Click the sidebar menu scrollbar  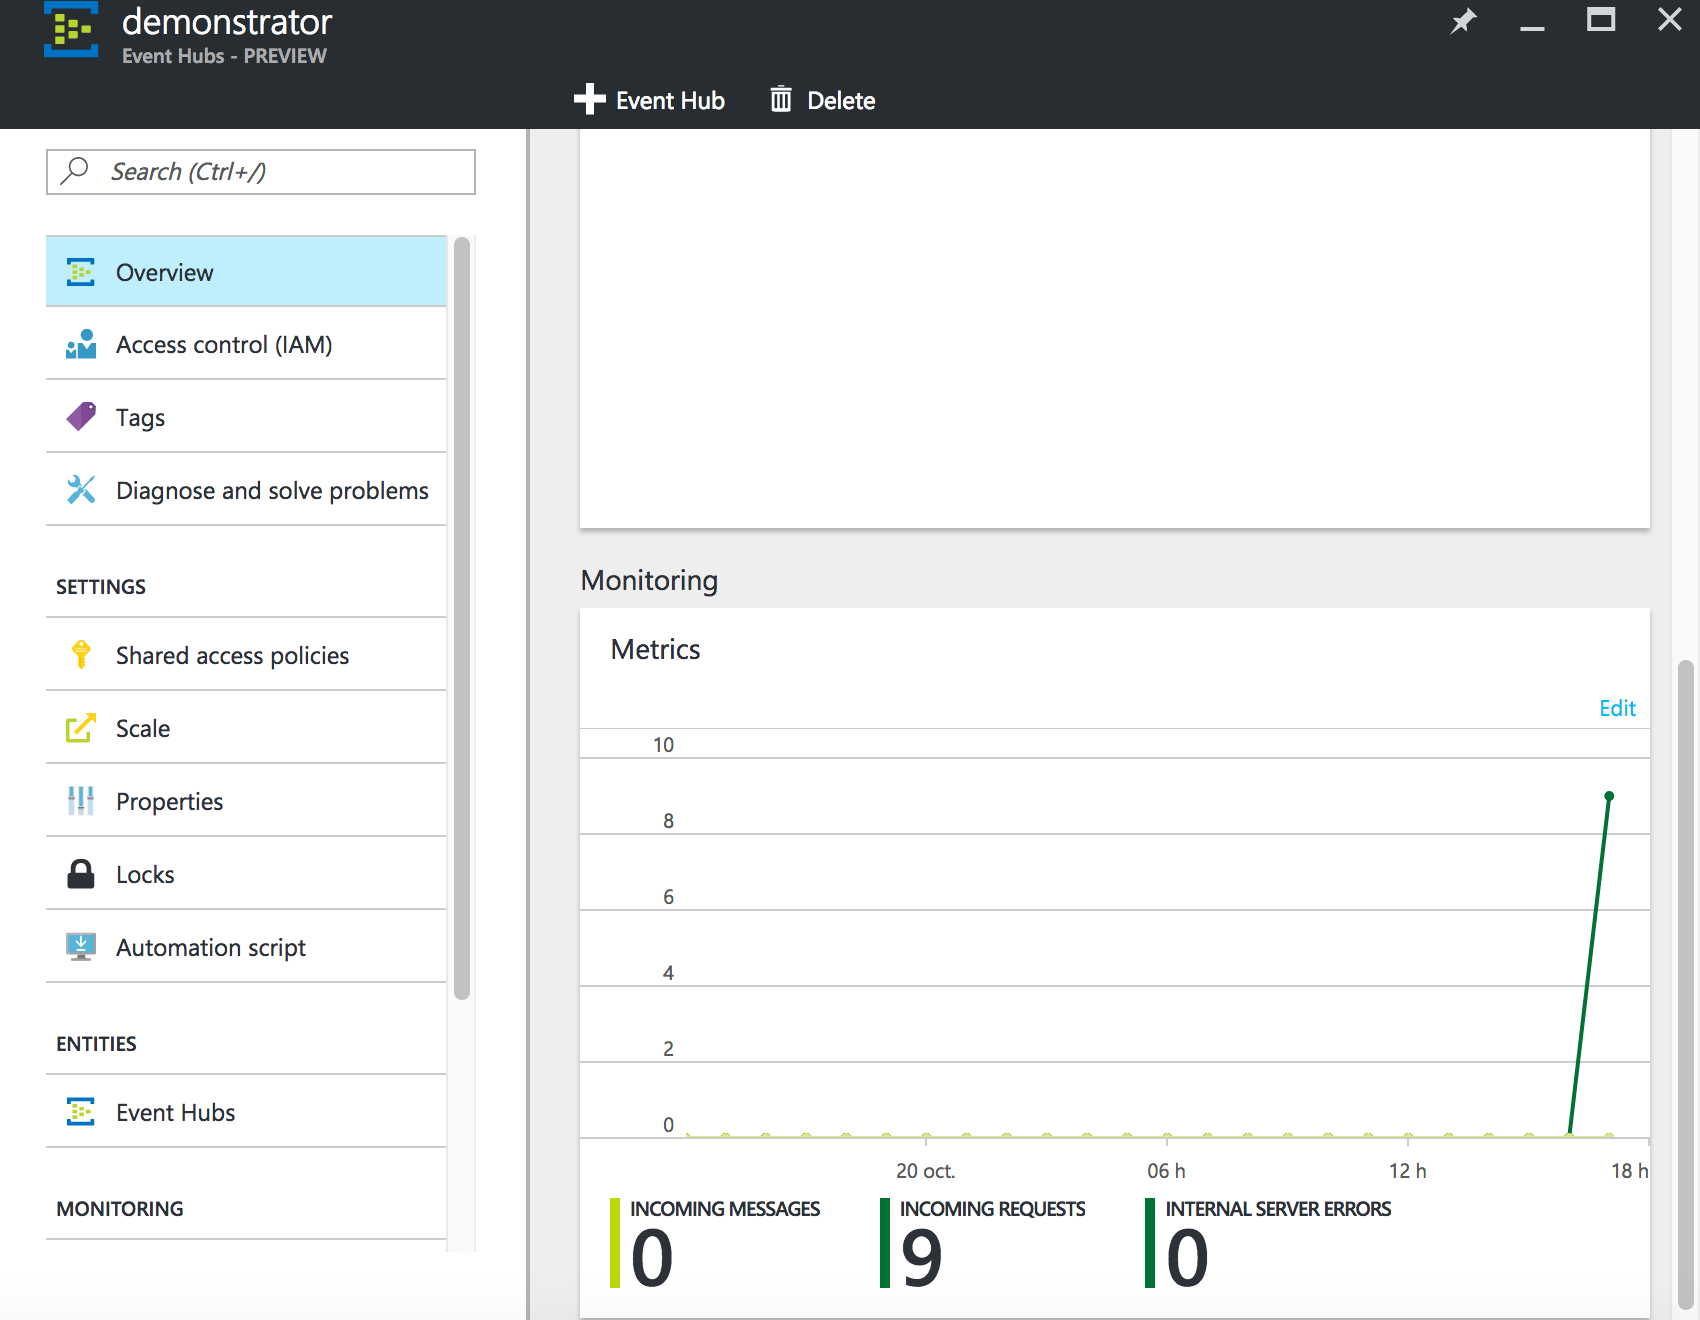pyautogui.click(x=461, y=618)
